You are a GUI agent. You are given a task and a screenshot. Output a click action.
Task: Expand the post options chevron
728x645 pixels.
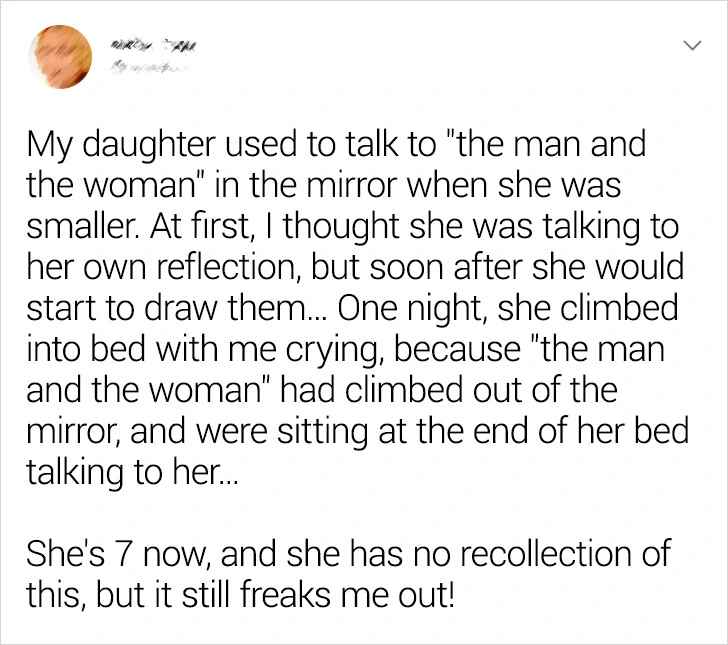(686, 45)
